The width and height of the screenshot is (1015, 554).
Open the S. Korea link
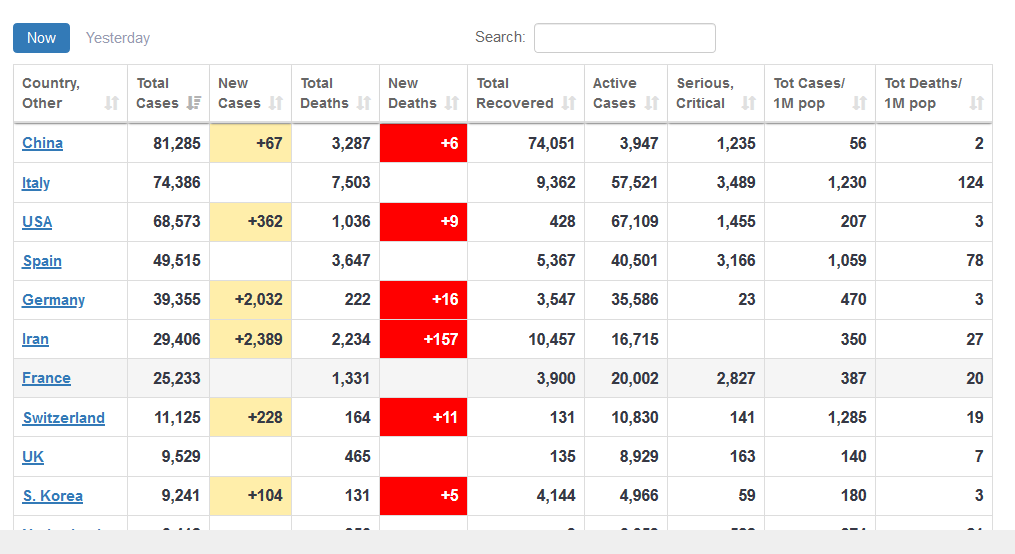52,496
